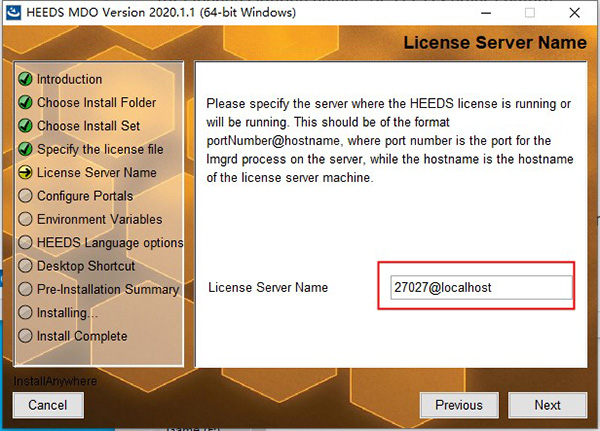Click the gray circle icon beside Install Complete
600x431 pixels.
tap(25, 336)
